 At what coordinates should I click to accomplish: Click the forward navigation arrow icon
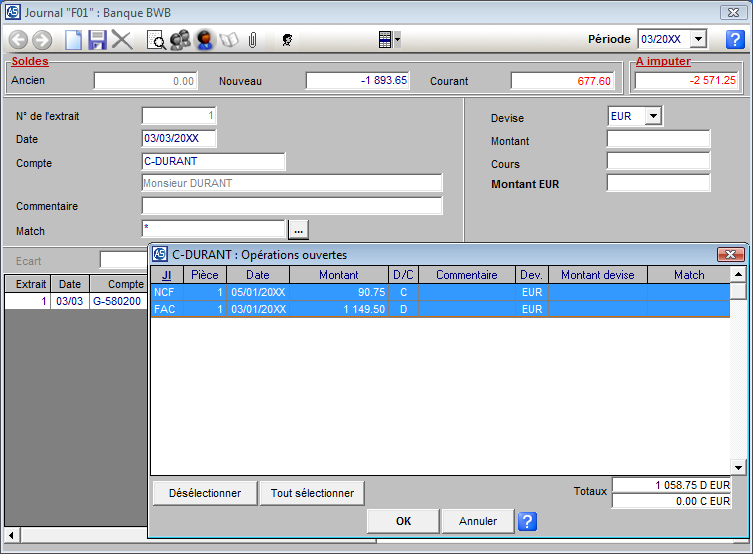pos(42,40)
